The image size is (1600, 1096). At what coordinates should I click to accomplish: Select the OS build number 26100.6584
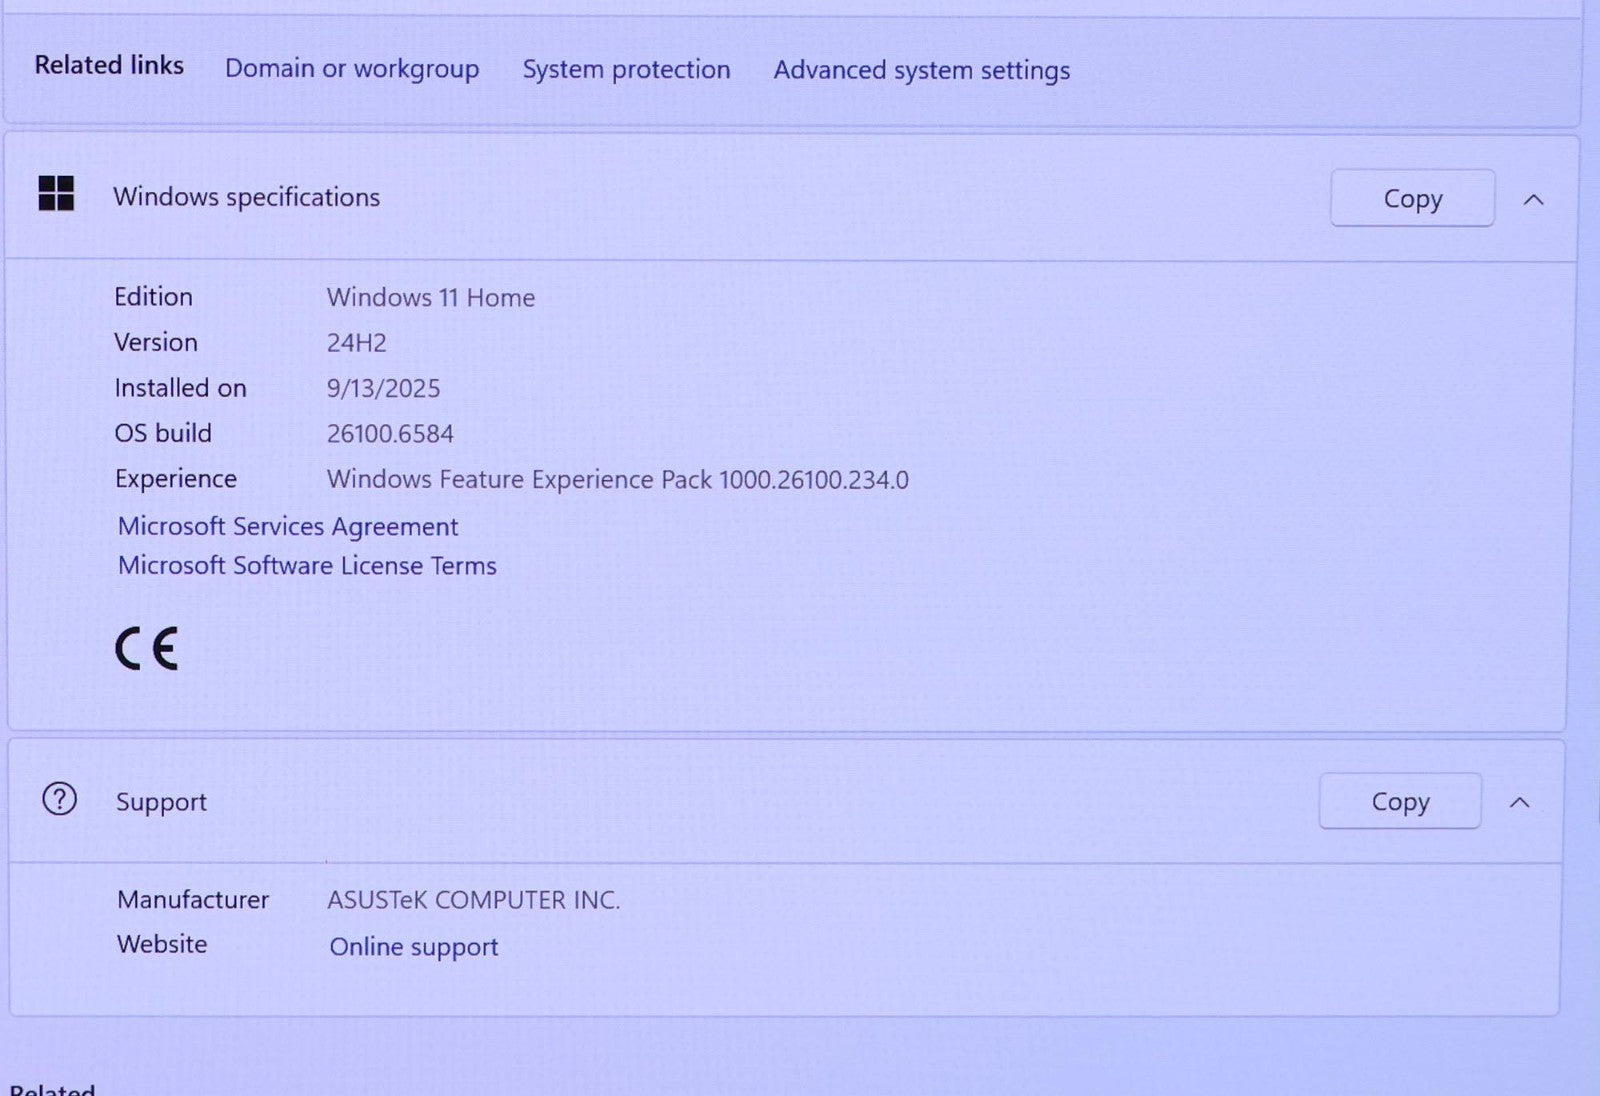[390, 434]
